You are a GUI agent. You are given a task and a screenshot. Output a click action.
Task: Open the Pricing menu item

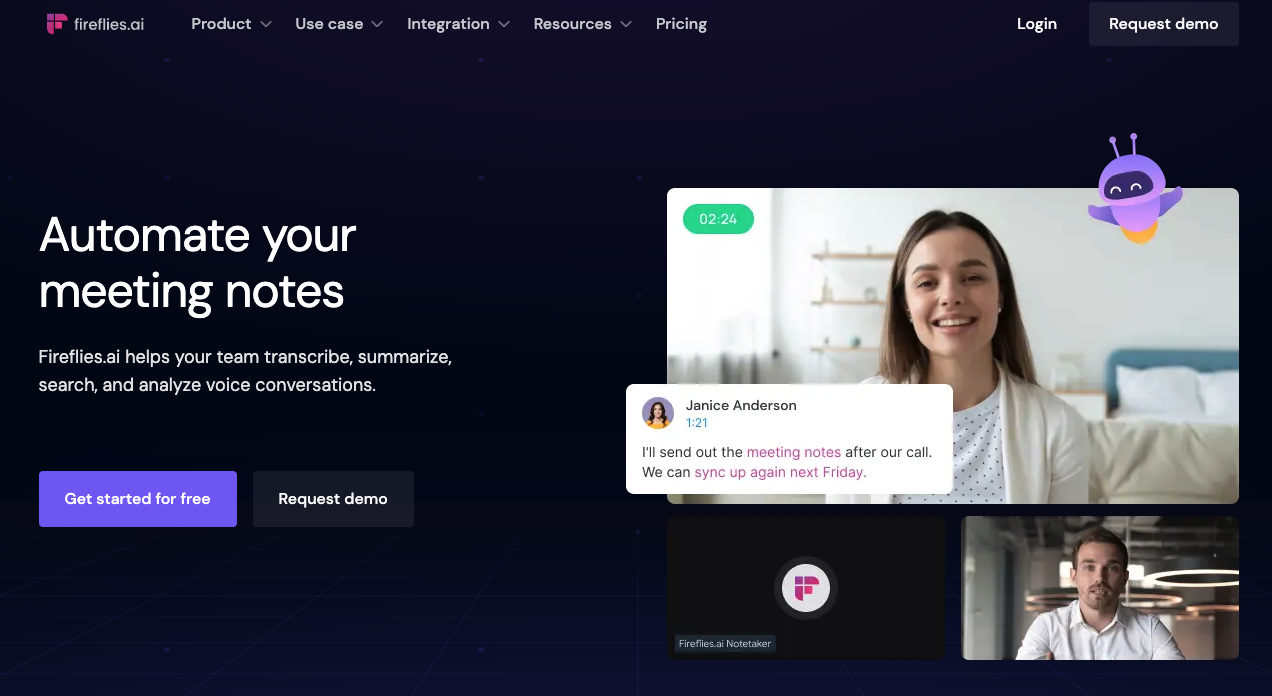point(681,24)
